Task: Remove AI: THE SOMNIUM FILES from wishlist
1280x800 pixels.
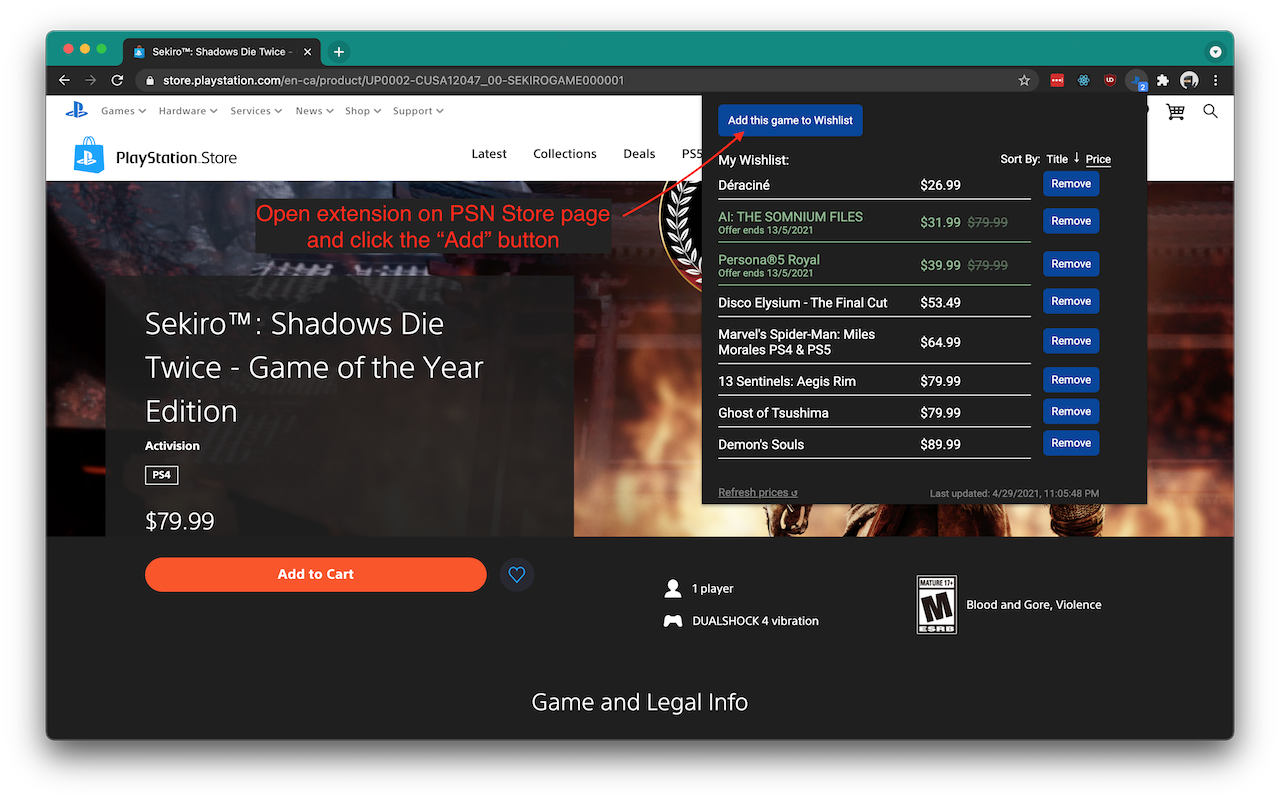Action: pyautogui.click(x=1071, y=221)
